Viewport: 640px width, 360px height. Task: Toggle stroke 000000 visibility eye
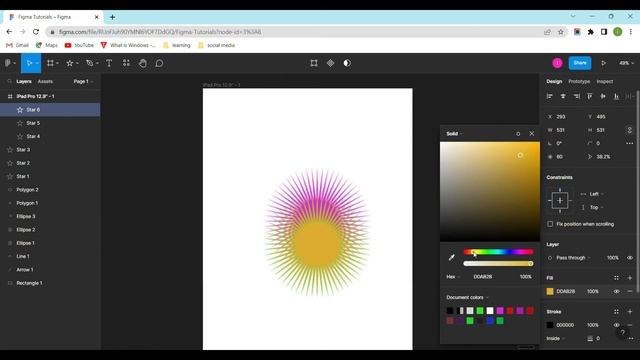coord(616,325)
